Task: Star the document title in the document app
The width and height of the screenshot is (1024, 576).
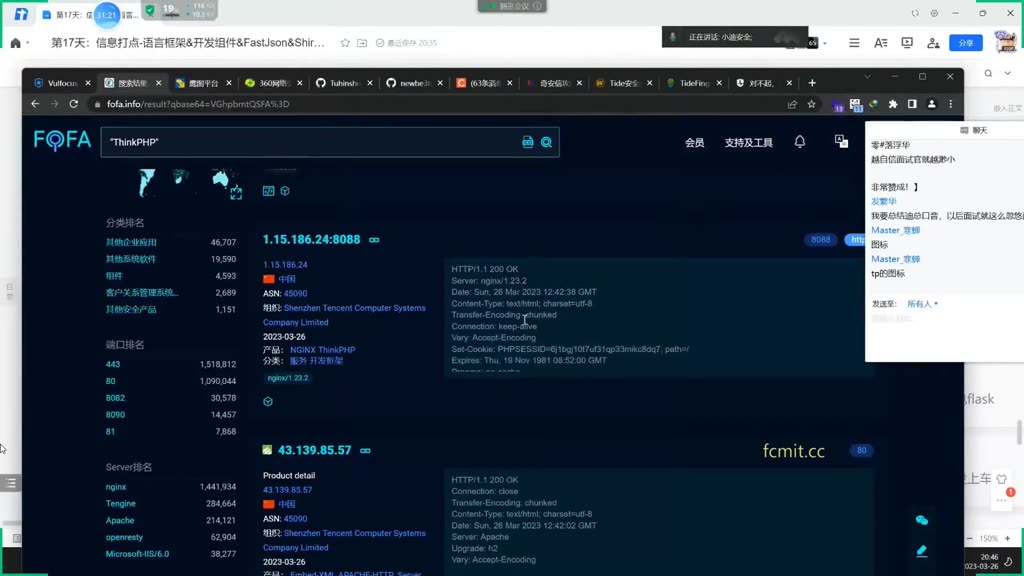Action: click(345, 42)
